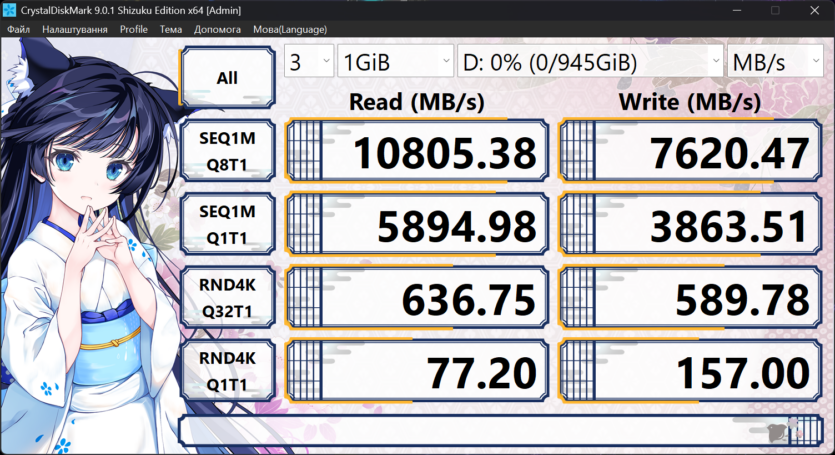Launch the RND4K Q32T1 benchmark
Image resolution: width=835 pixels, height=455 pixels.
click(x=227, y=298)
